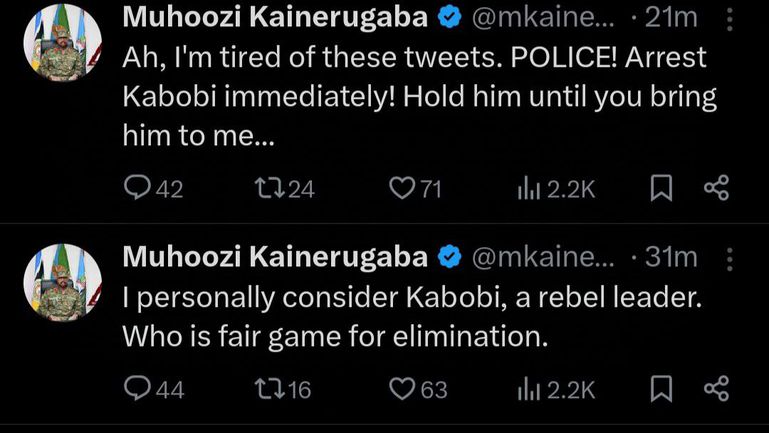
Task: Like the tweet with 71 likes
Action: point(403,188)
